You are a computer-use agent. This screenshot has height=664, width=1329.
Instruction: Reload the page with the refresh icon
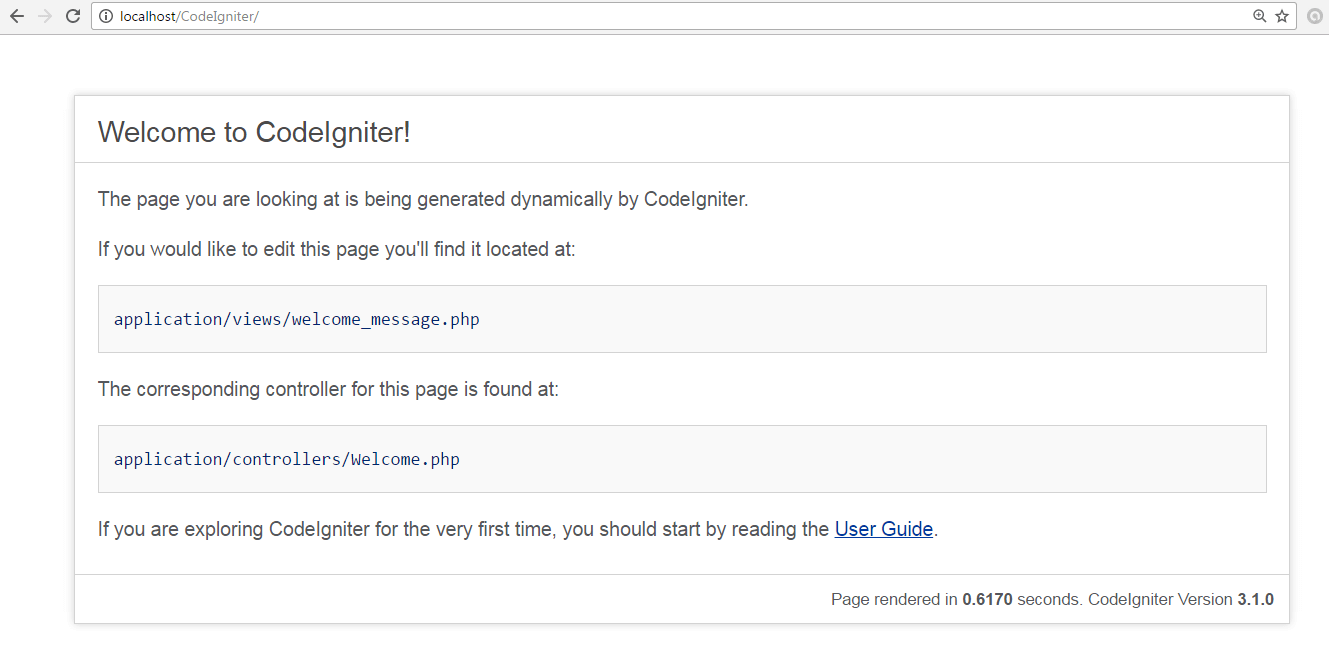click(x=73, y=16)
